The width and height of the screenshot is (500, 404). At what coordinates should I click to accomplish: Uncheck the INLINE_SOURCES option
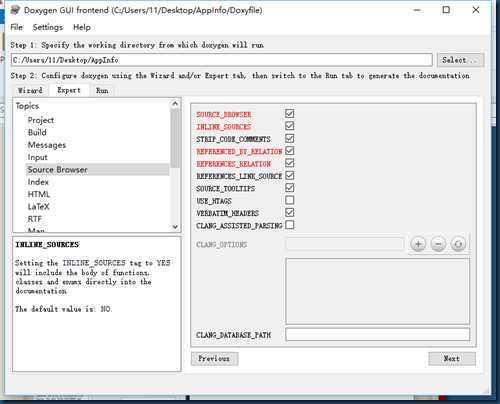[x=290, y=126]
